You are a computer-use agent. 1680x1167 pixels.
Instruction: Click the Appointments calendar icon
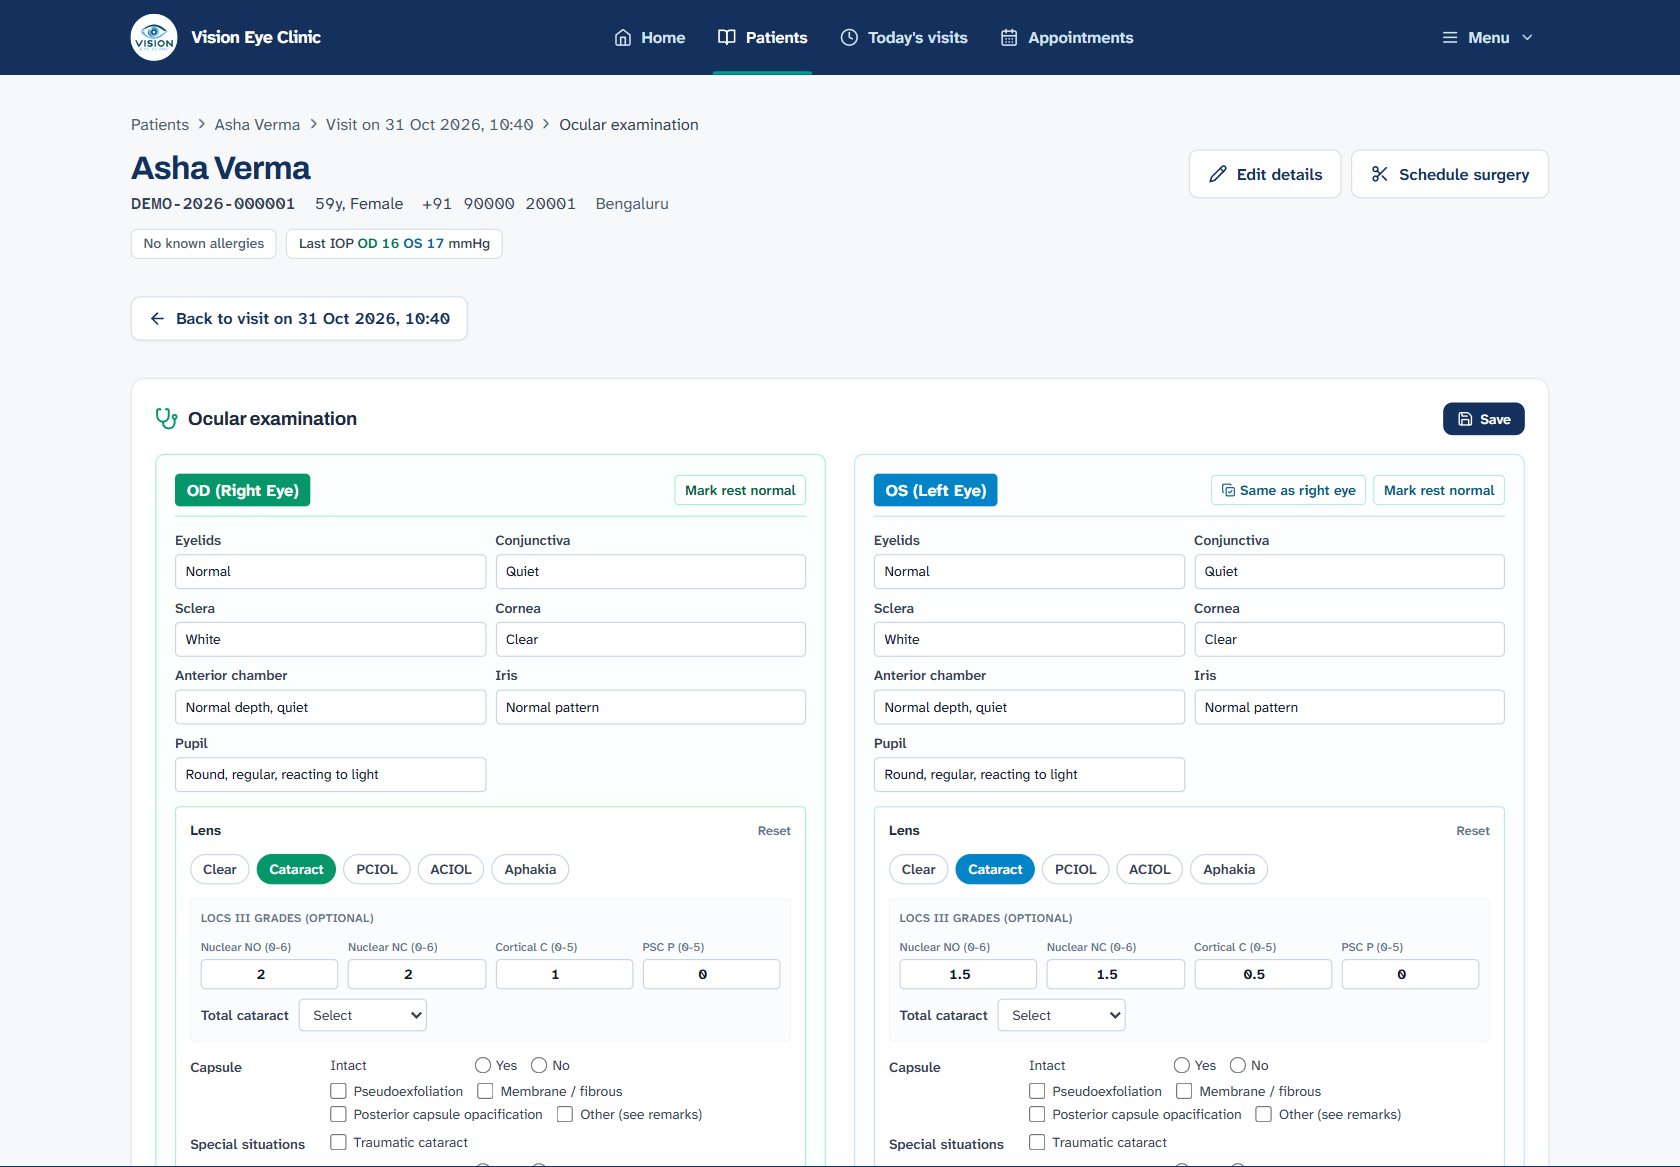click(x=1009, y=38)
